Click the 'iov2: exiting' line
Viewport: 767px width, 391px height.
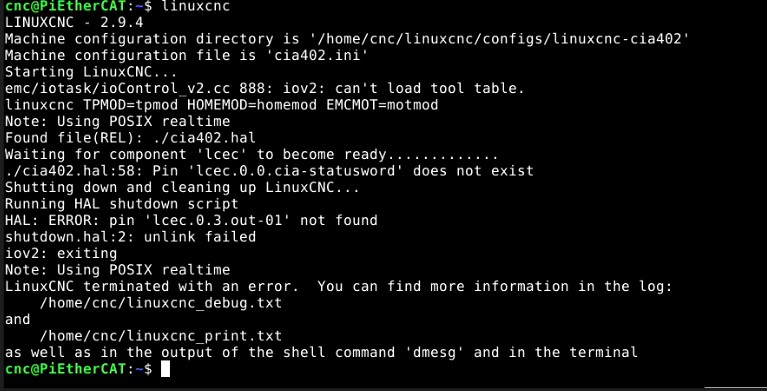(x=61, y=253)
